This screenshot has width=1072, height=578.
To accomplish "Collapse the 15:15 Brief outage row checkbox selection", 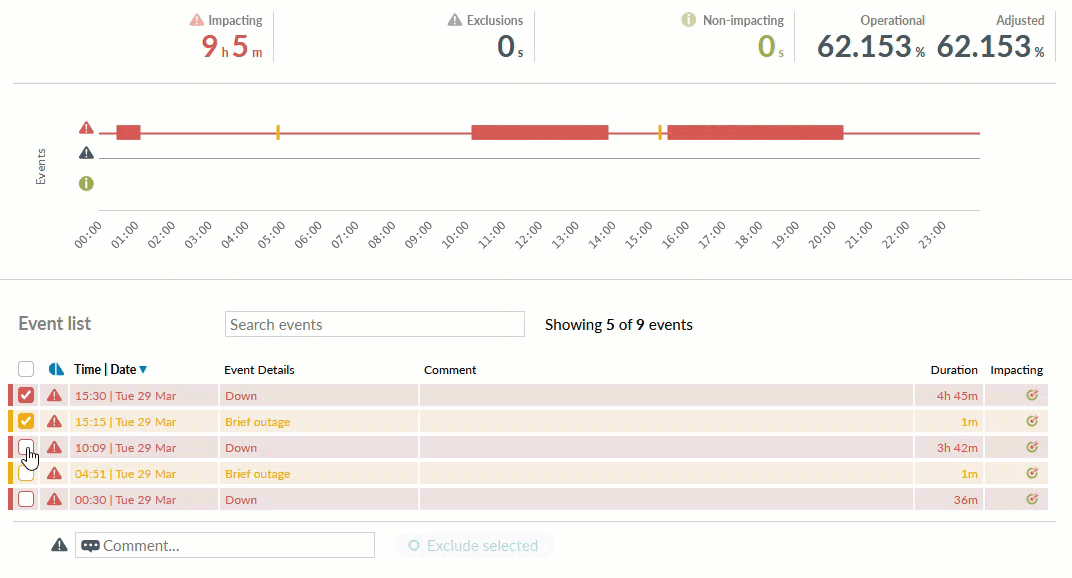I will click(x=26, y=421).
